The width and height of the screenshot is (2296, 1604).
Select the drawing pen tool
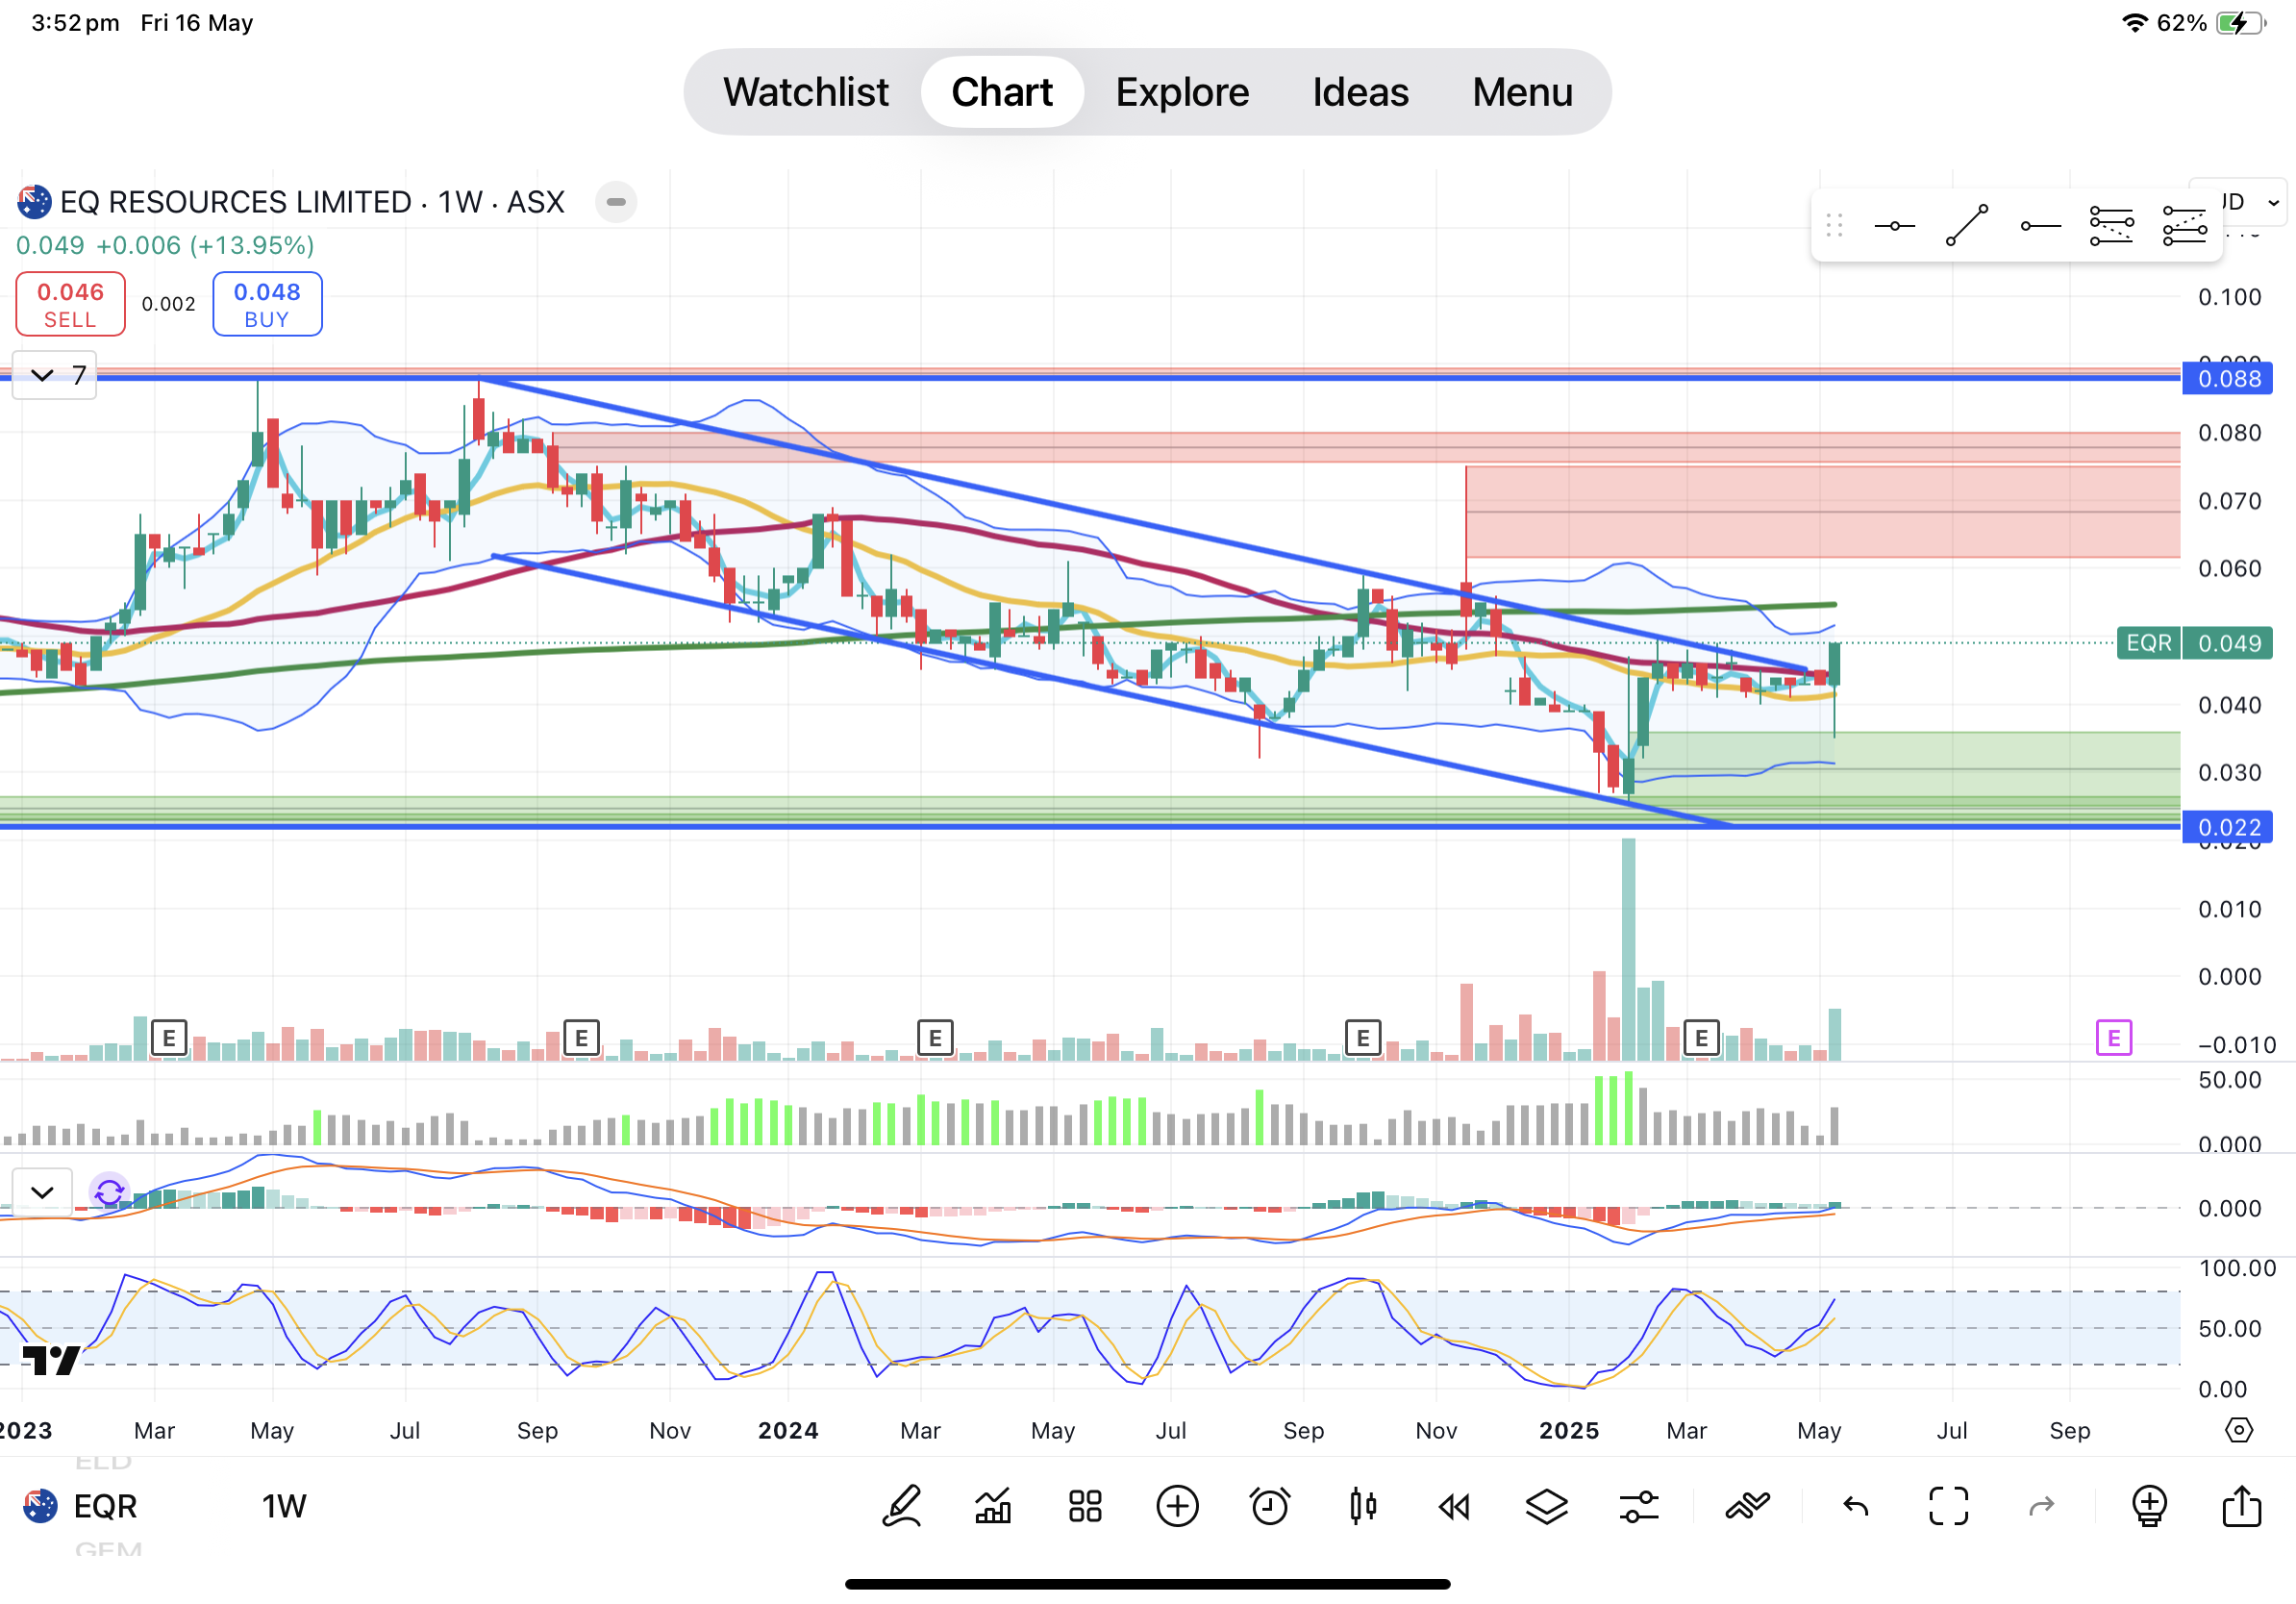pyautogui.click(x=901, y=1506)
